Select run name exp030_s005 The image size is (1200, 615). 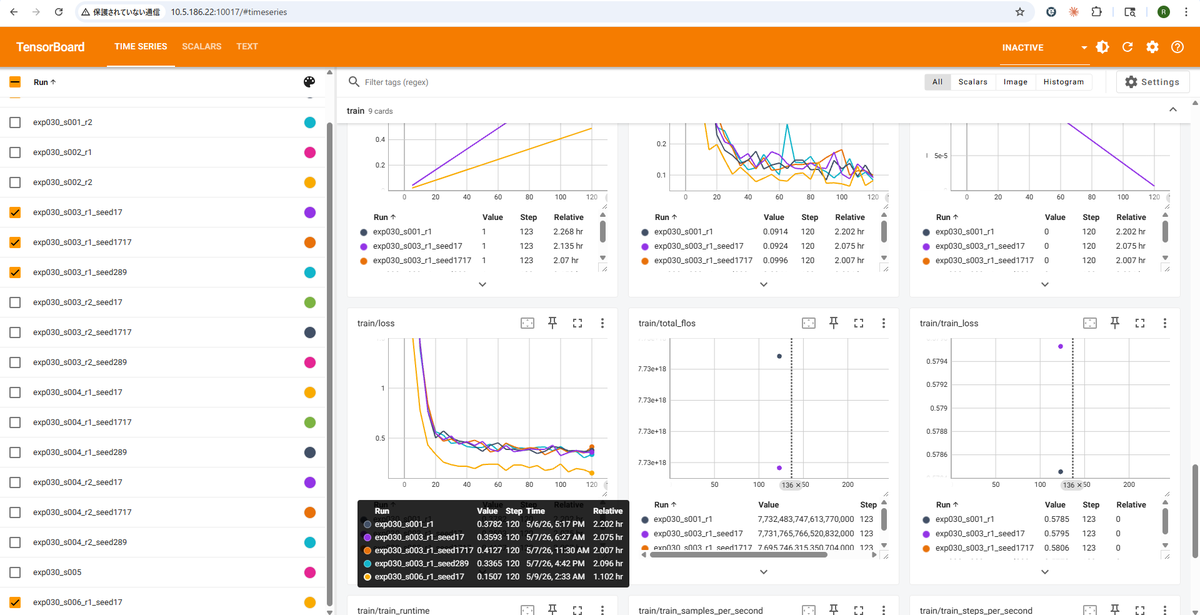57,572
